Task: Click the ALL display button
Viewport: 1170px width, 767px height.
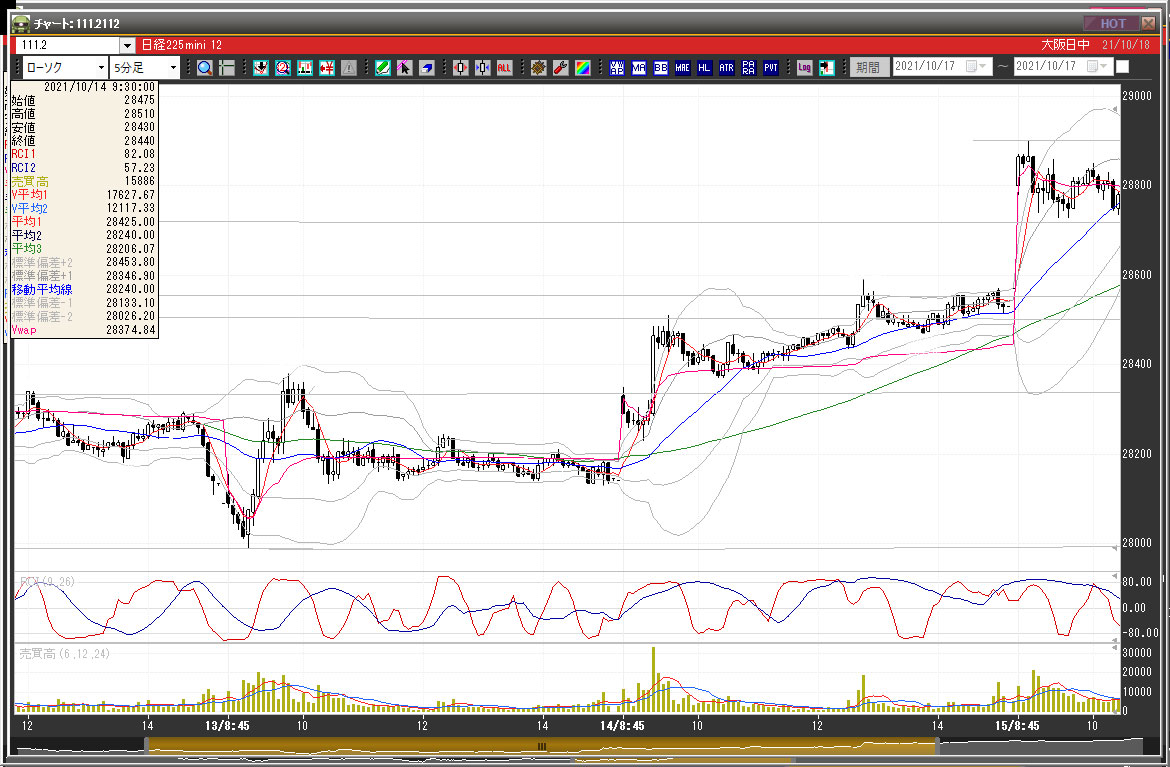Action: coord(504,68)
